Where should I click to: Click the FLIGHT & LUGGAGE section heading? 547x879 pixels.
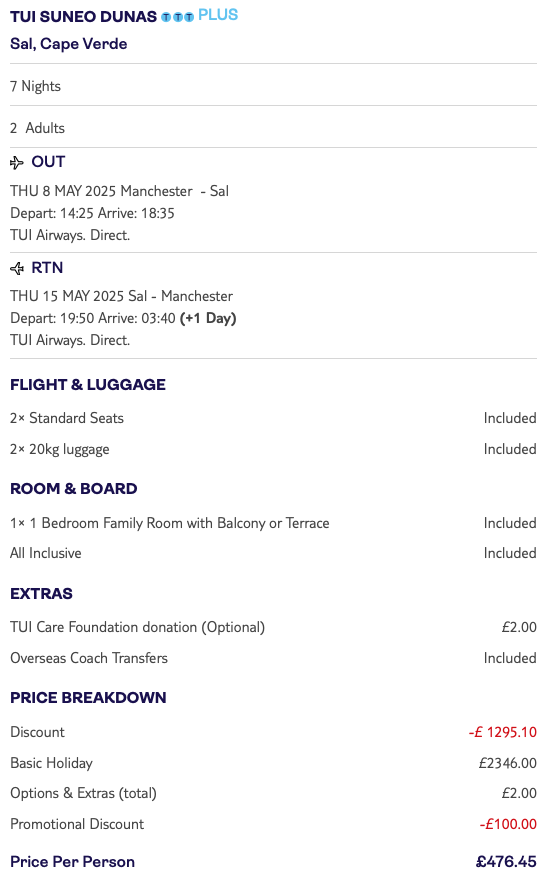click(88, 385)
